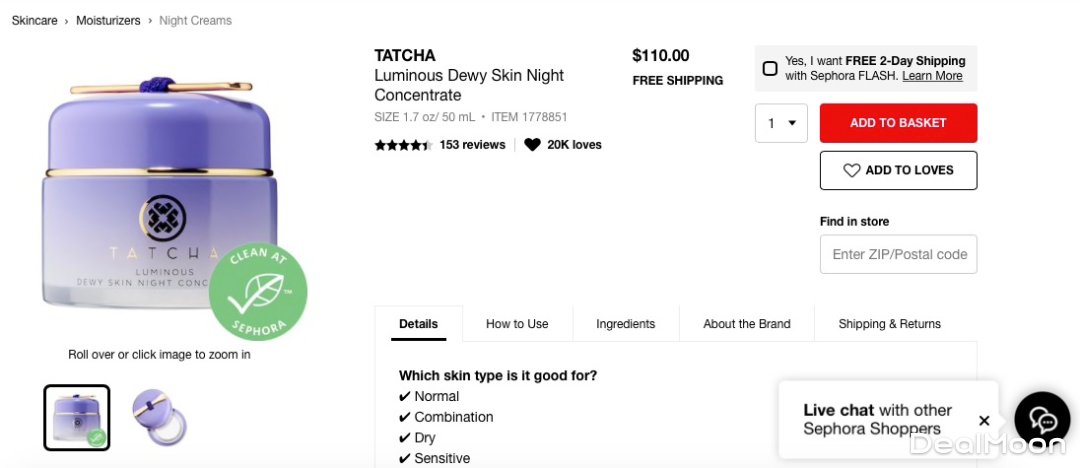Close the Live chat popup
This screenshot has width=1080, height=468.
coord(984,421)
